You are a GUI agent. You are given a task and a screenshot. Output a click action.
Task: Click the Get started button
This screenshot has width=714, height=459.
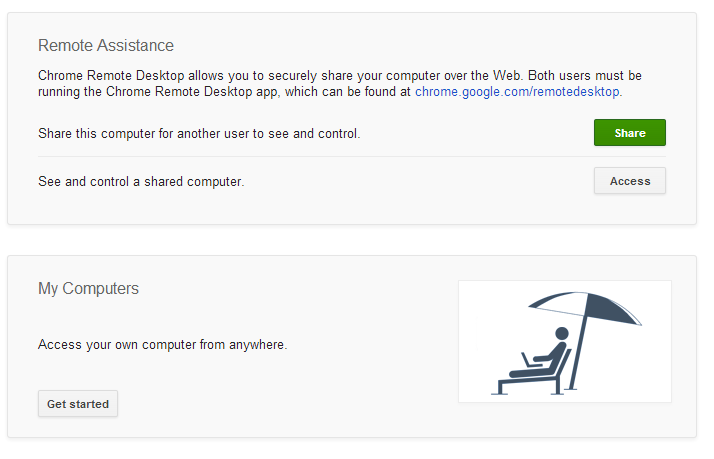click(78, 404)
